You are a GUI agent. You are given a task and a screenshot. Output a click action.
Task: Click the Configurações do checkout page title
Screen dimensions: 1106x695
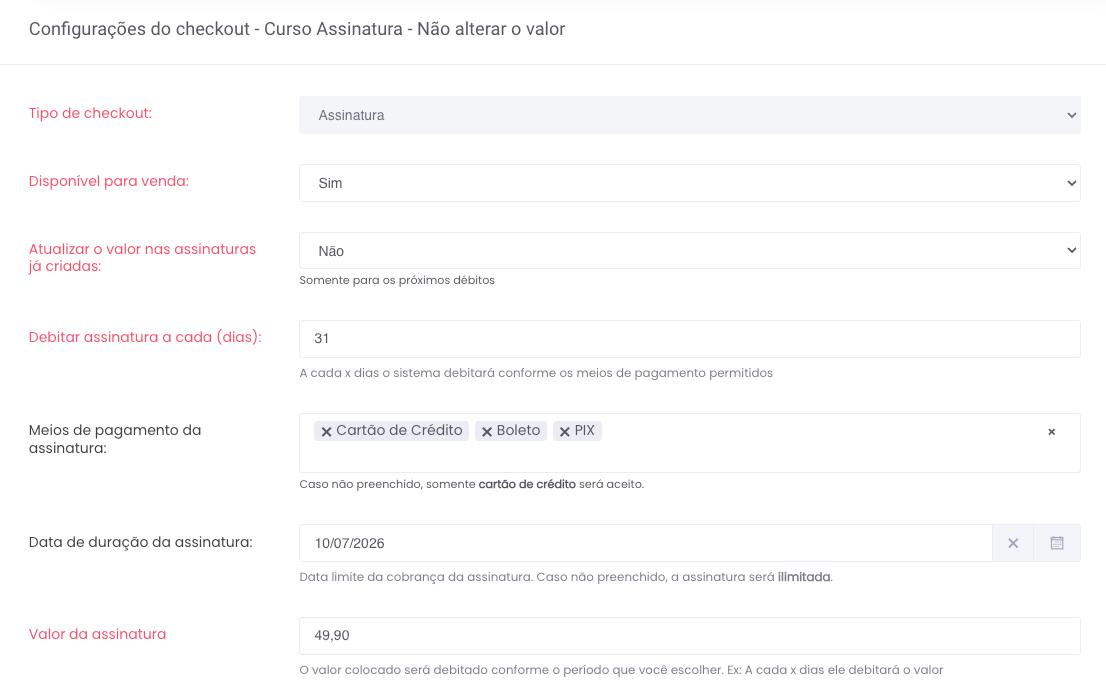297,29
